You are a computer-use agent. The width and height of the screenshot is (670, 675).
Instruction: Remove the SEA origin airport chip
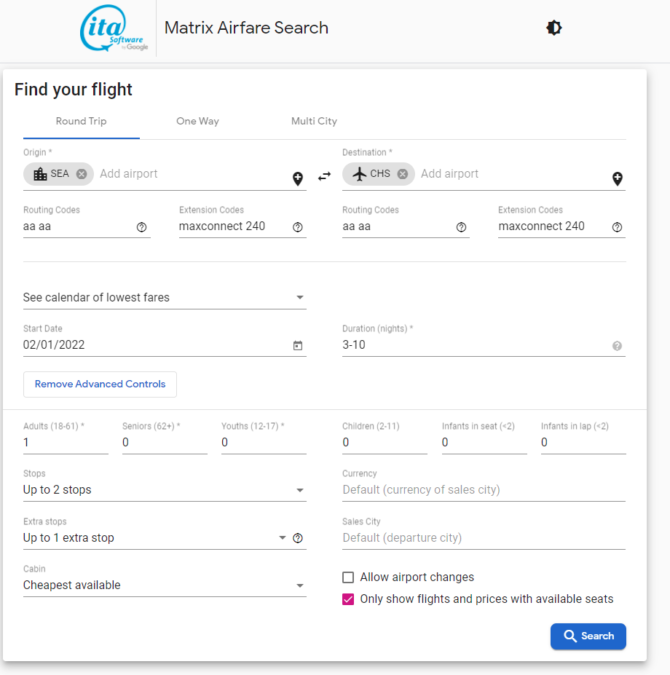coord(82,174)
